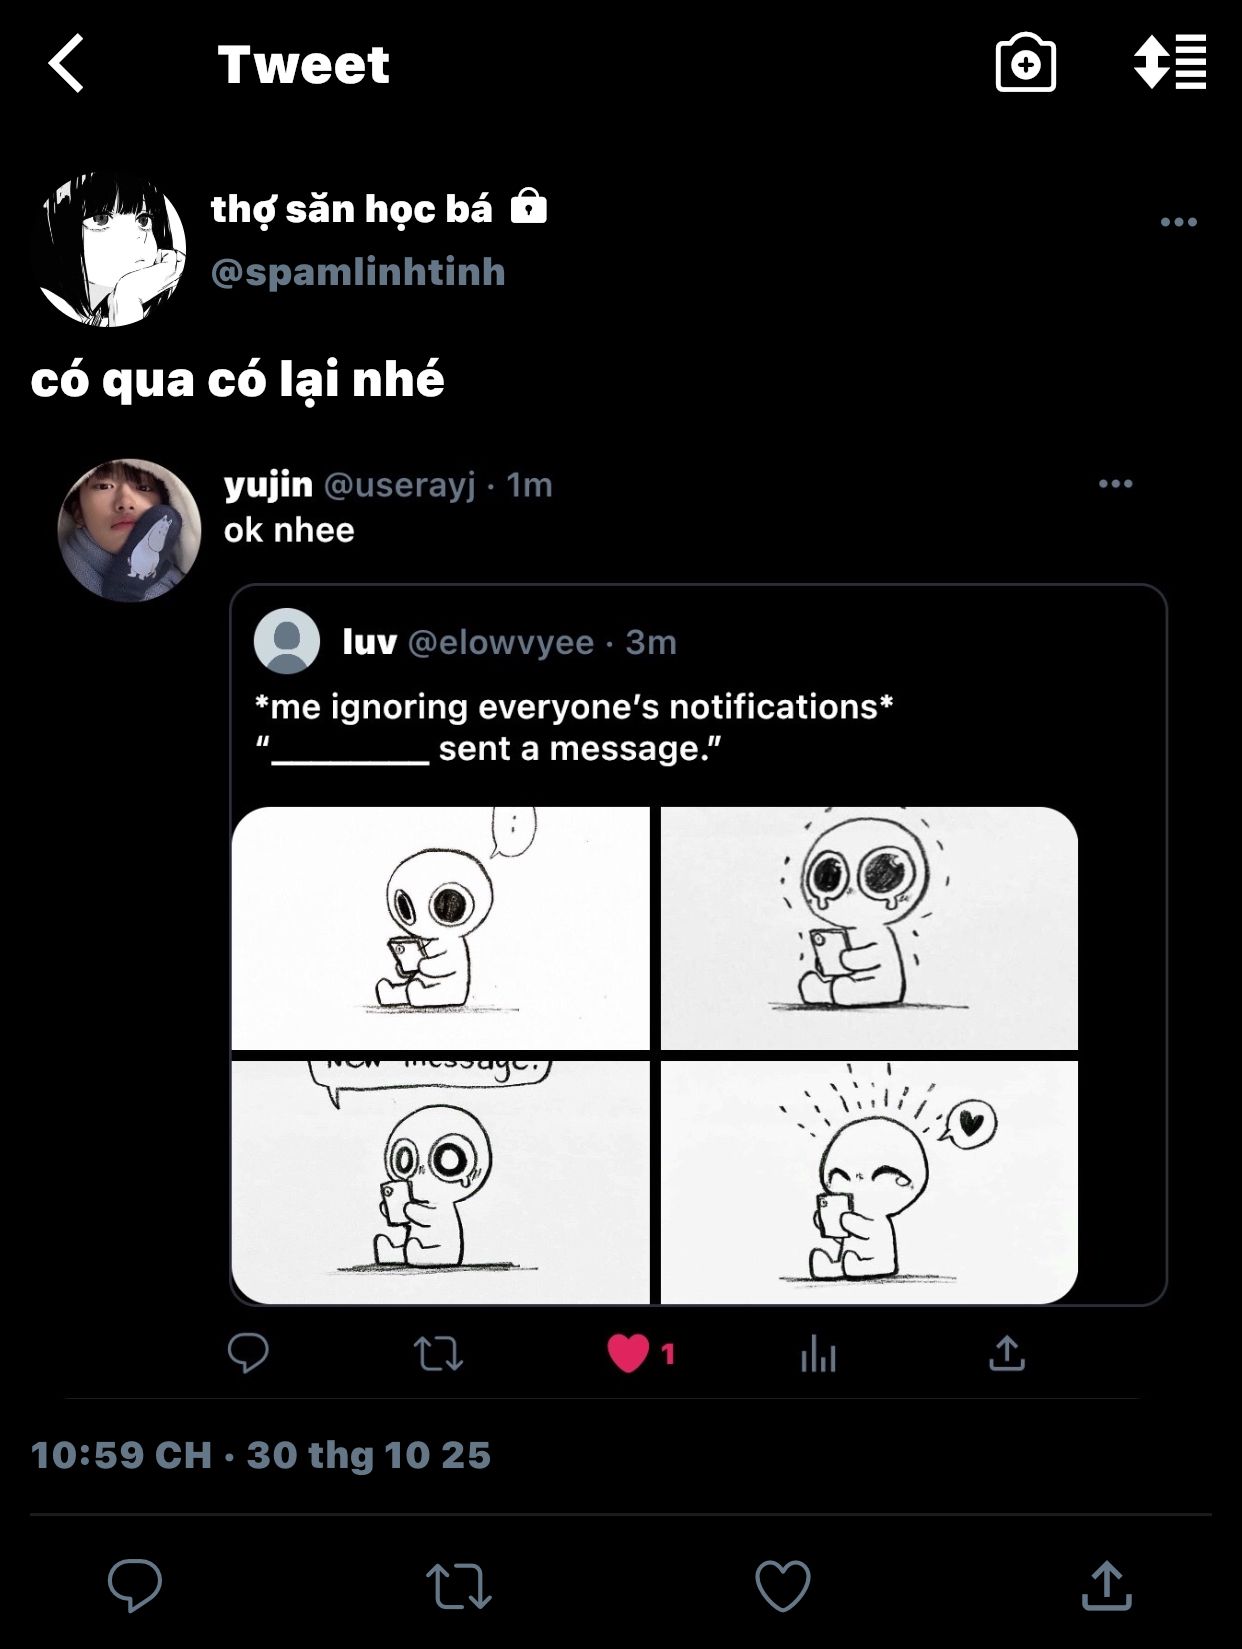The image size is (1242, 1649).
Task: Retweet the main tweet from the bottom bar
Action: [458, 1585]
